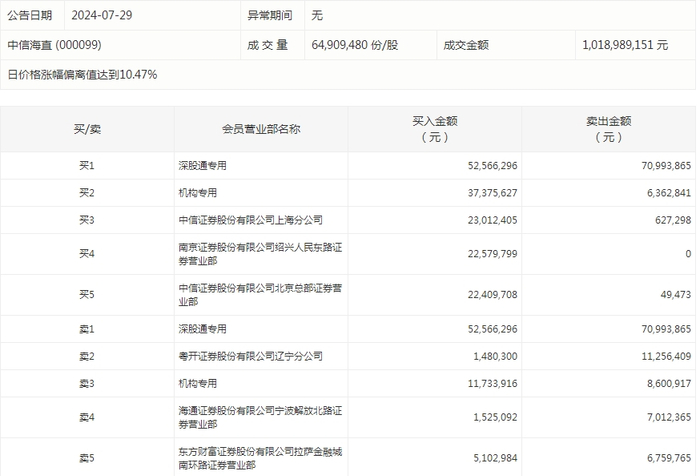The width and height of the screenshot is (700, 476).
Task: Click 中信证券股份有限公司上海分公司 row name
Action: pyautogui.click(x=250, y=220)
